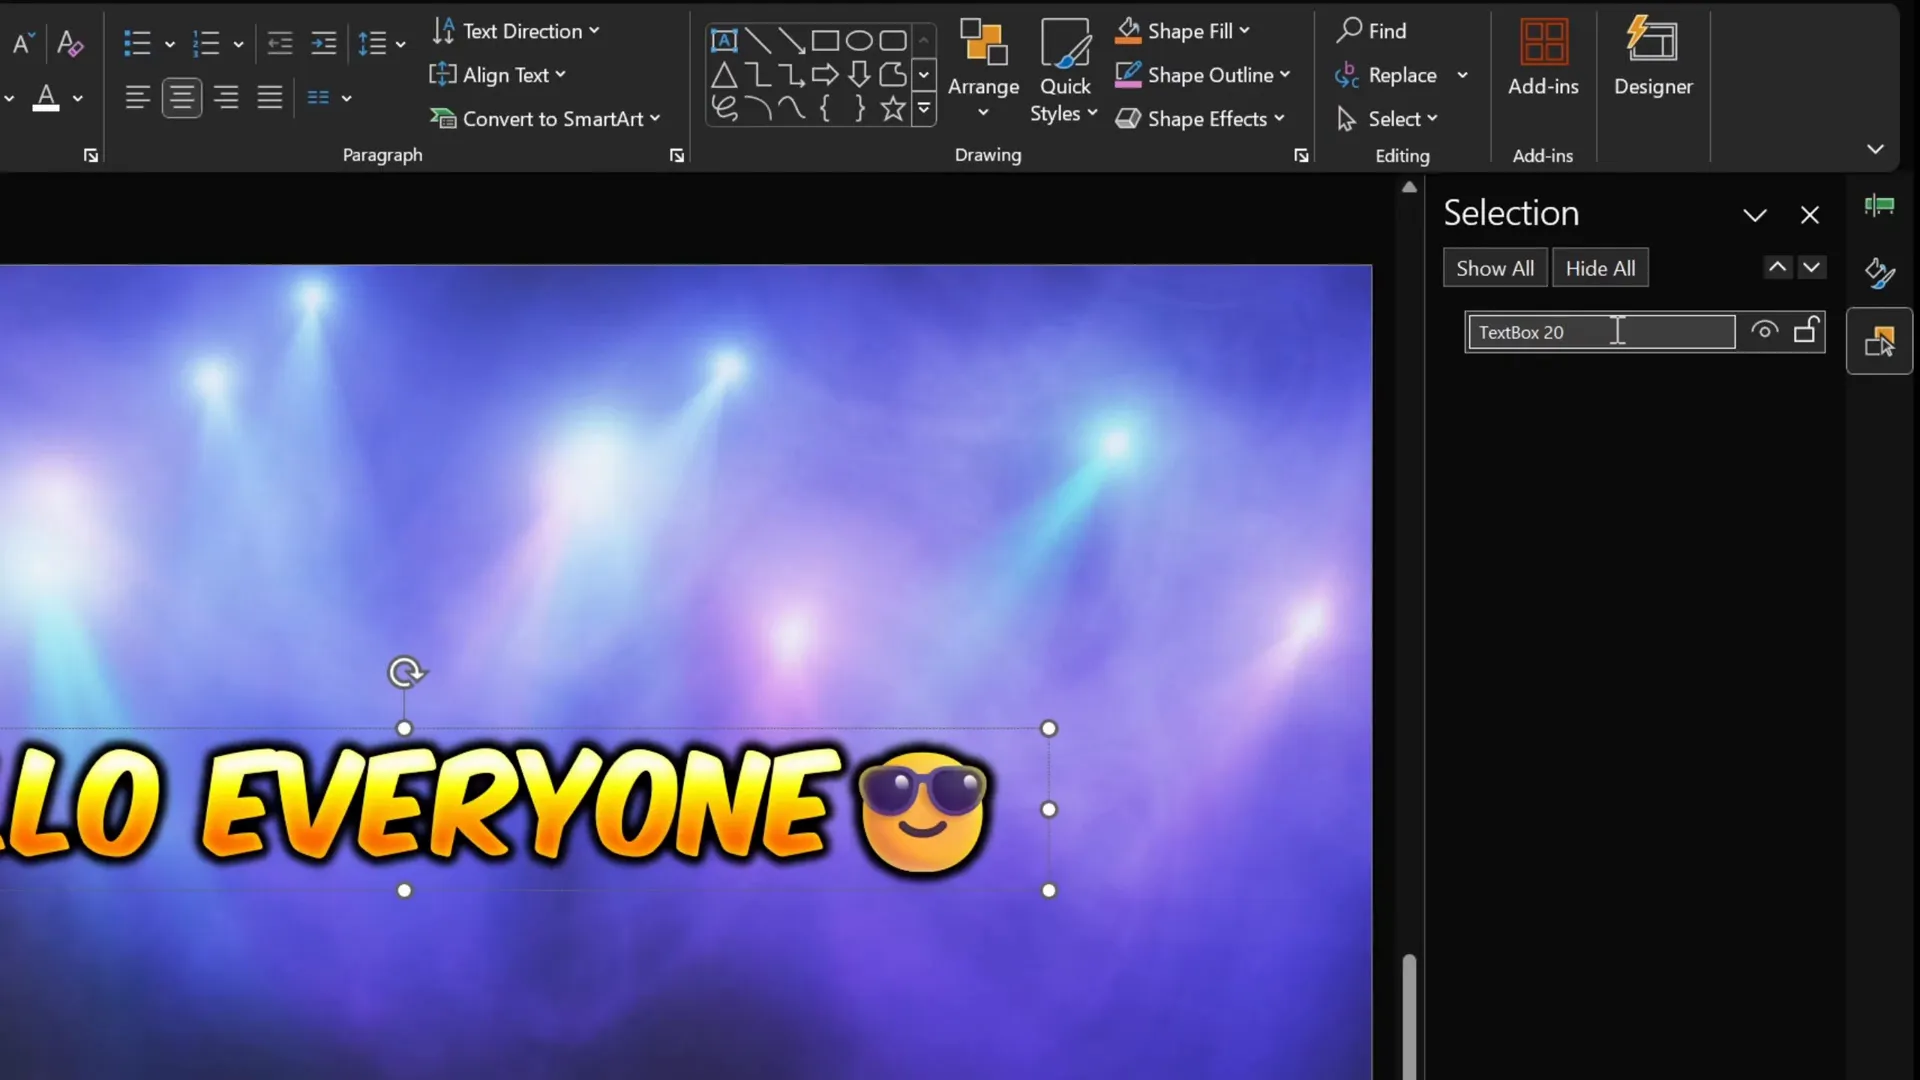Select the Down Arrow block shape

(859, 75)
